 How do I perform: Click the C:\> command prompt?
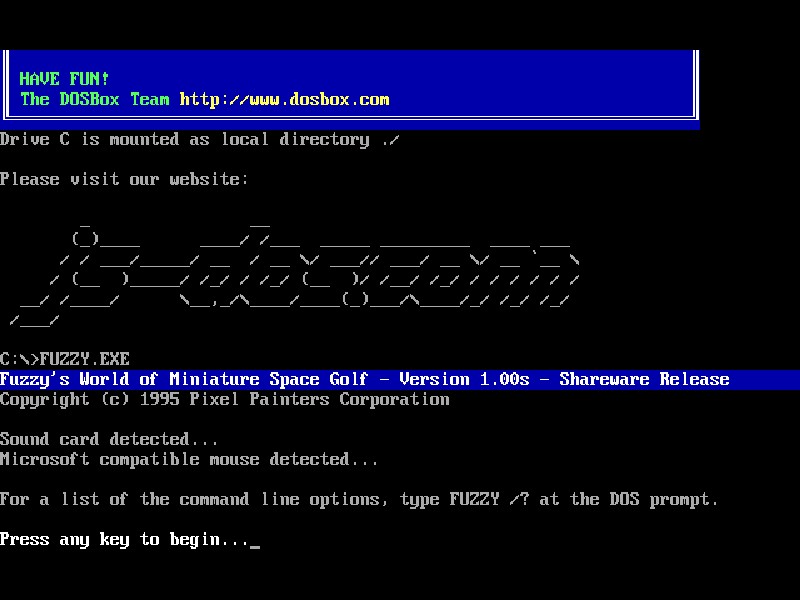[x=19, y=359]
